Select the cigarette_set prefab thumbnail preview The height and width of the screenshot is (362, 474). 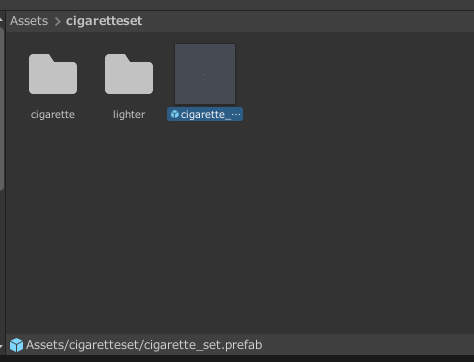[205, 74]
